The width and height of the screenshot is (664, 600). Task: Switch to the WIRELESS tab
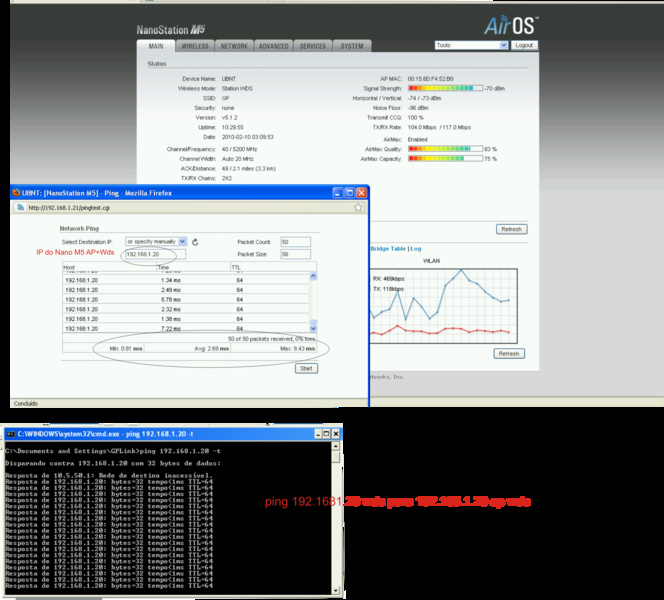pyautogui.click(x=195, y=46)
